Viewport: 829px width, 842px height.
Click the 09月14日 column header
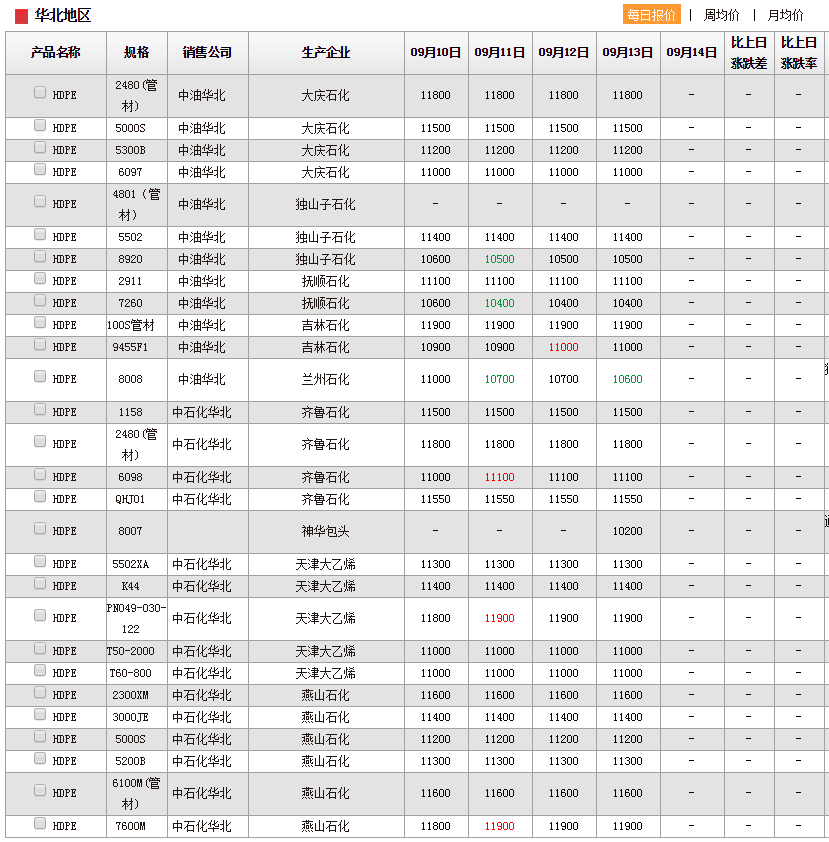(x=692, y=53)
